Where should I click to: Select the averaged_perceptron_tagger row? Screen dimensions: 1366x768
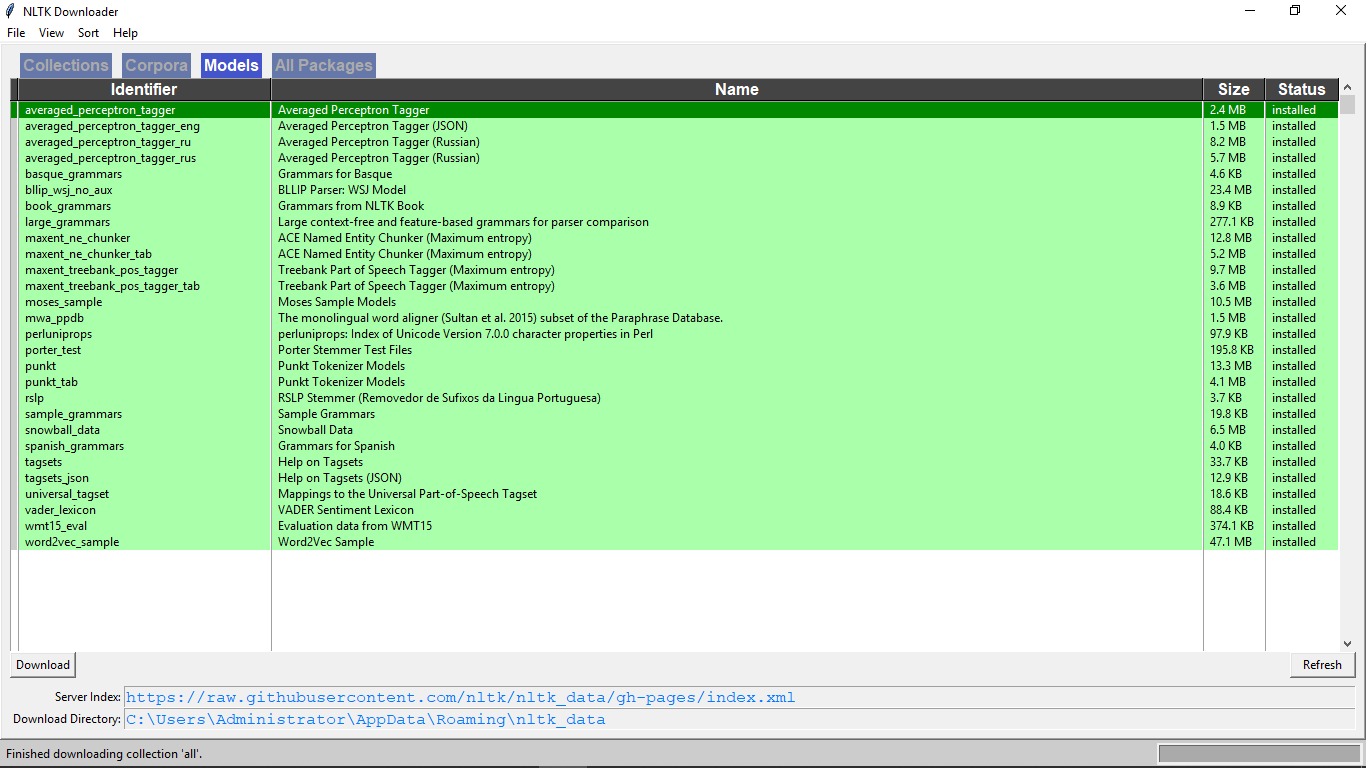[x=678, y=110]
